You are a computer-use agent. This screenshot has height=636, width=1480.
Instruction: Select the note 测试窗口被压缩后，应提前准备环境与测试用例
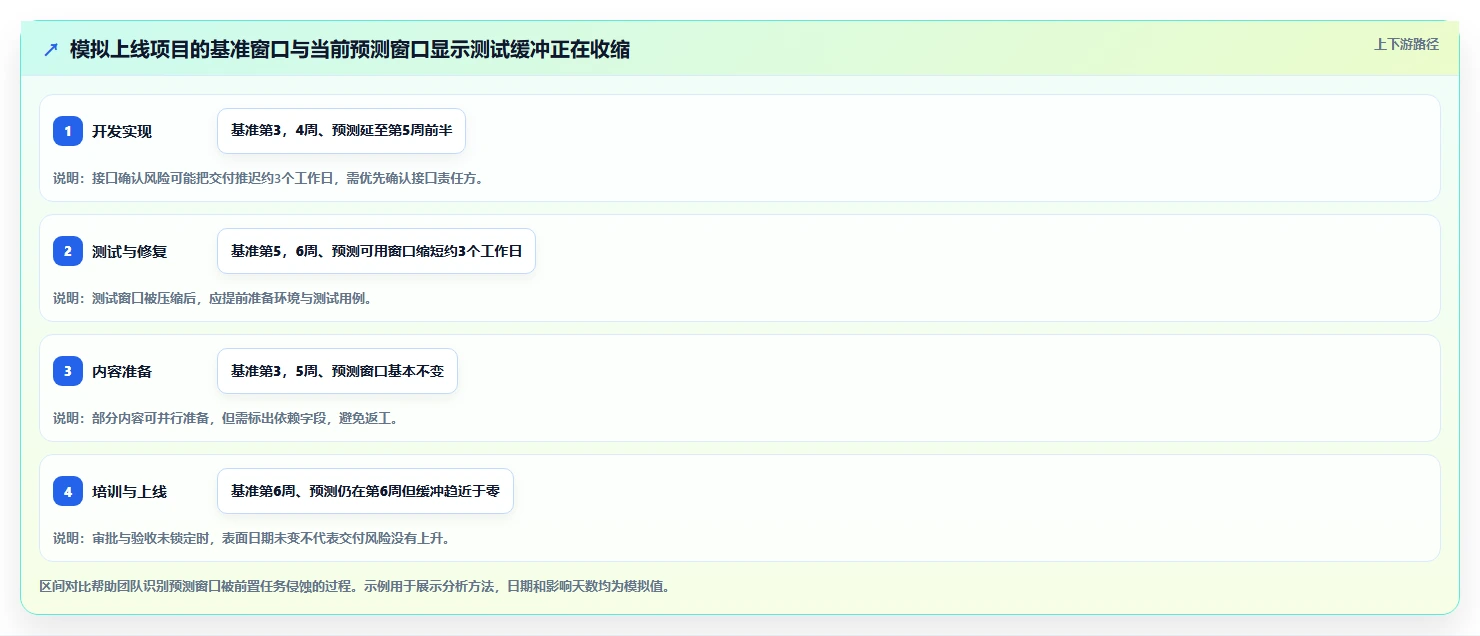(212, 298)
